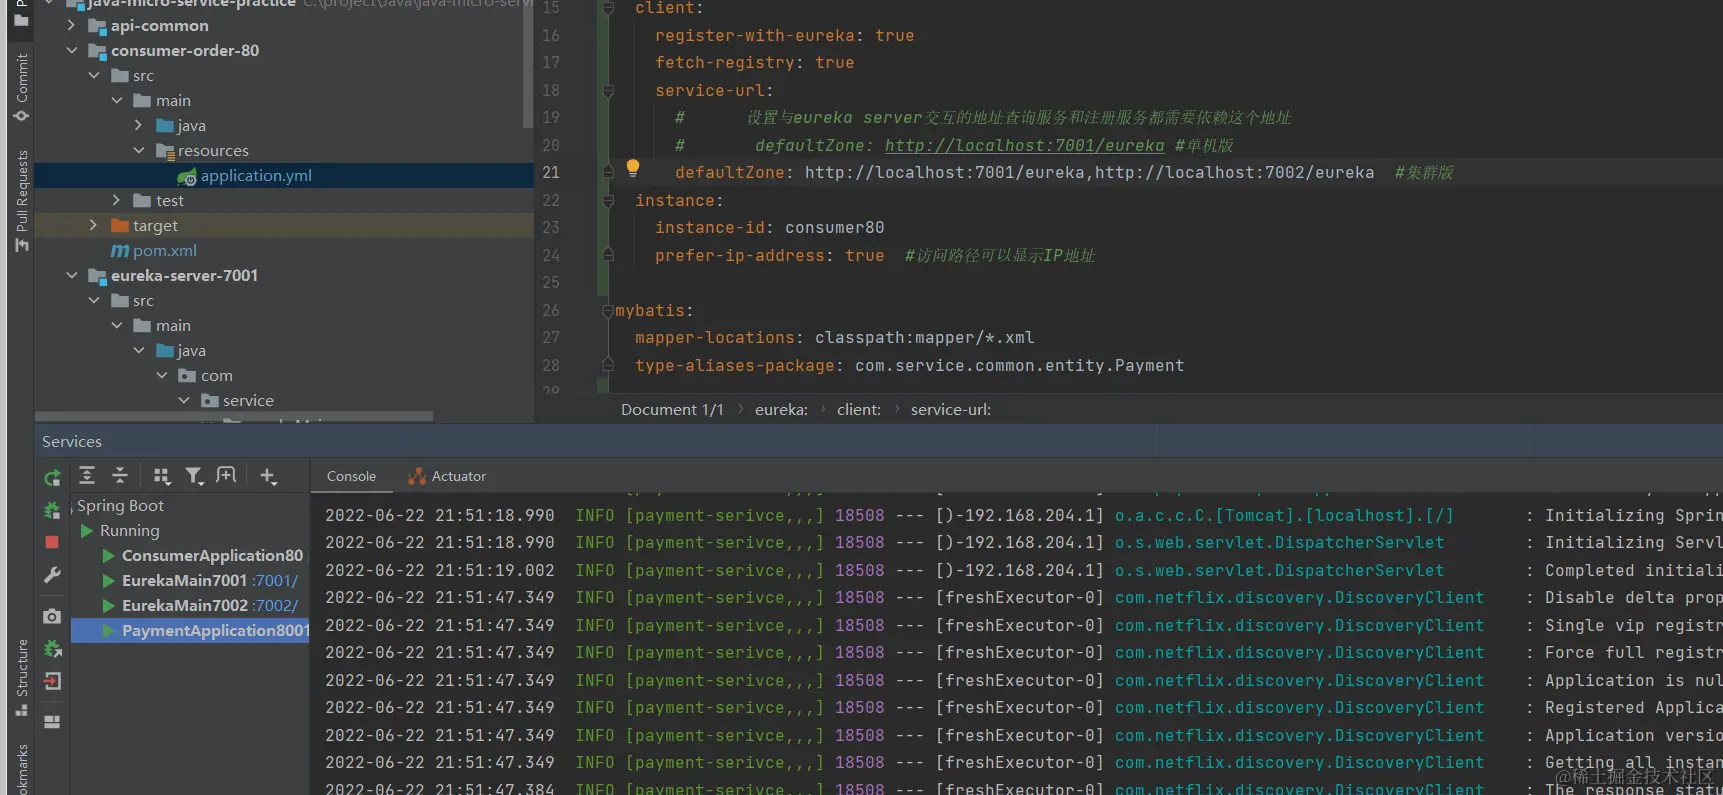Screen dimensions: 1723x795
Task: Click the project tree vertical scrollbar
Action: coord(527,64)
